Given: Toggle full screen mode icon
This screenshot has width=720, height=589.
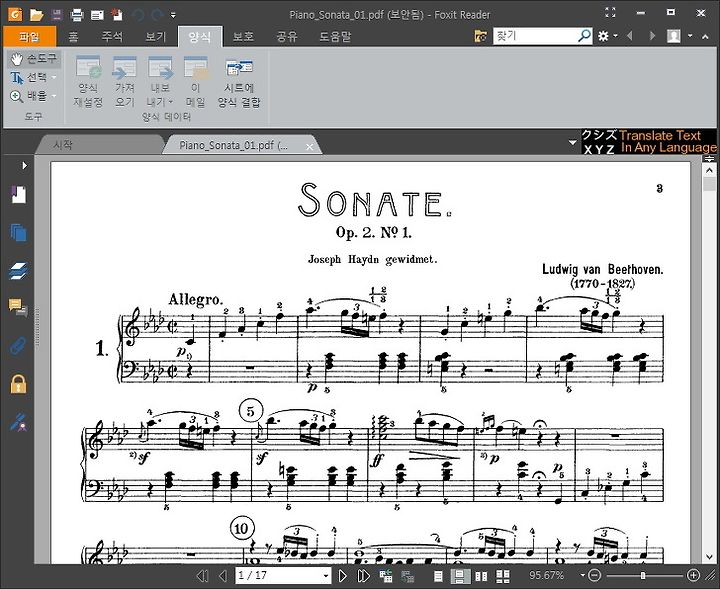Looking at the screenshot, I should click(610, 13).
